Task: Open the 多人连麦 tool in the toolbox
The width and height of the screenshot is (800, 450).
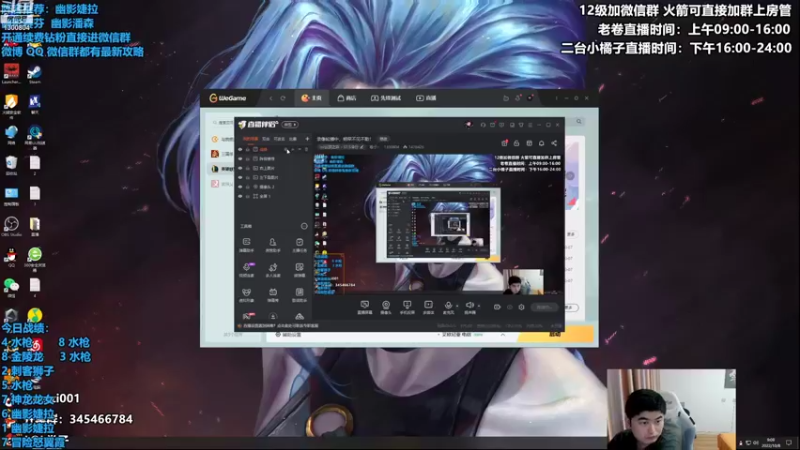Action: click(x=273, y=269)
